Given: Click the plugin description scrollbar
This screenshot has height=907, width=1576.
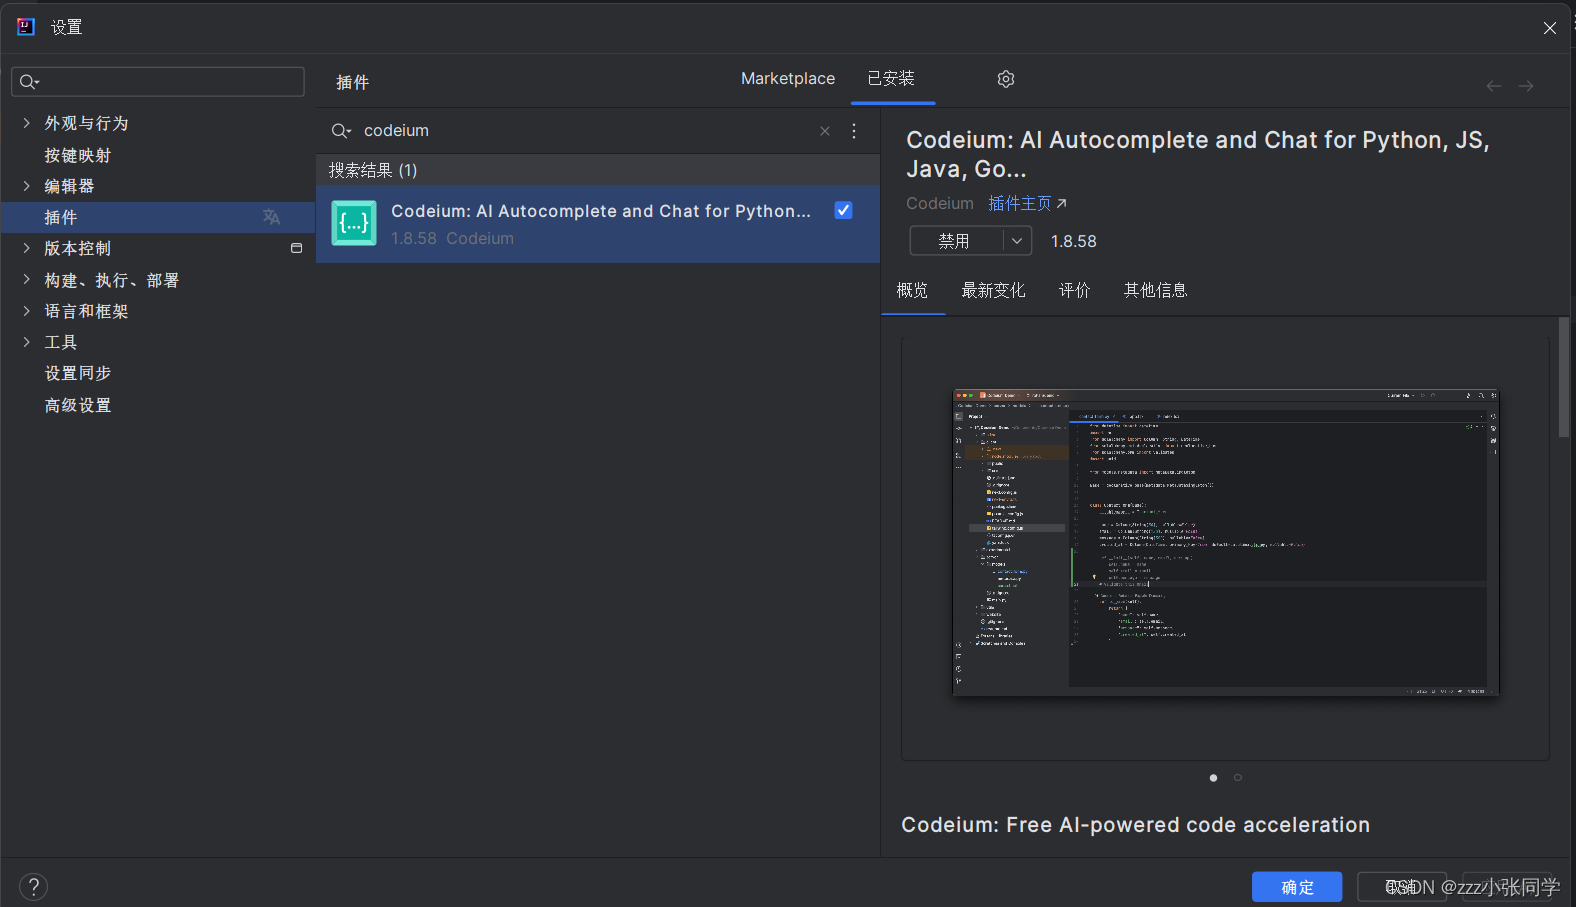Looking at the screenshot, I should [x=1563, y=377].
